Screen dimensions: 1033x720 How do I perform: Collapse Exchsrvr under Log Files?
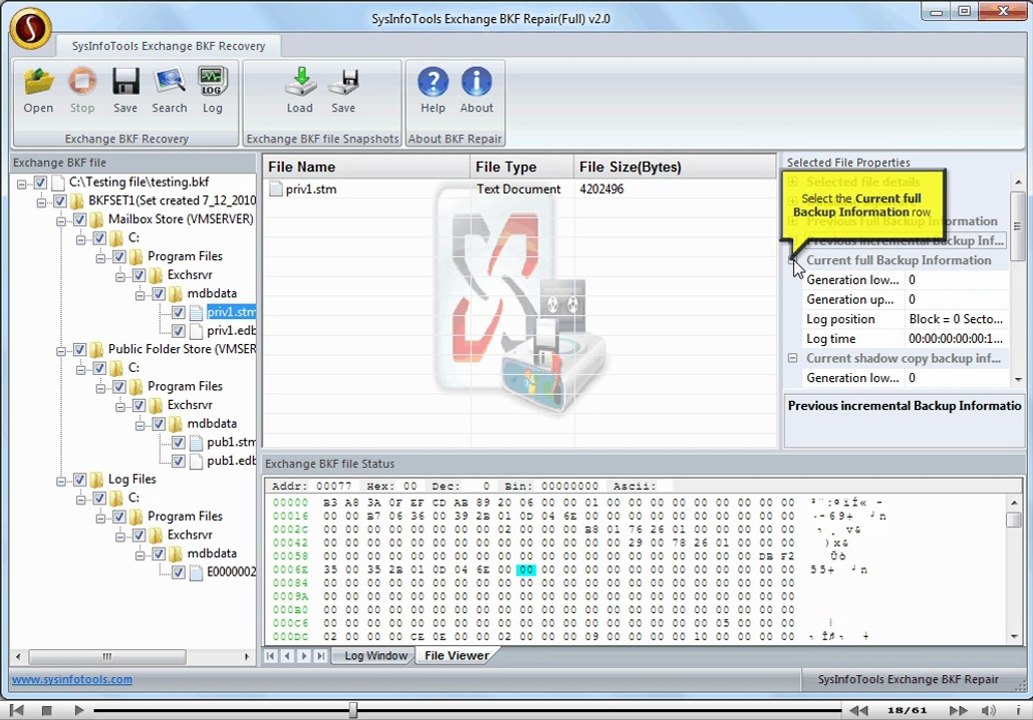pos(121,536)
